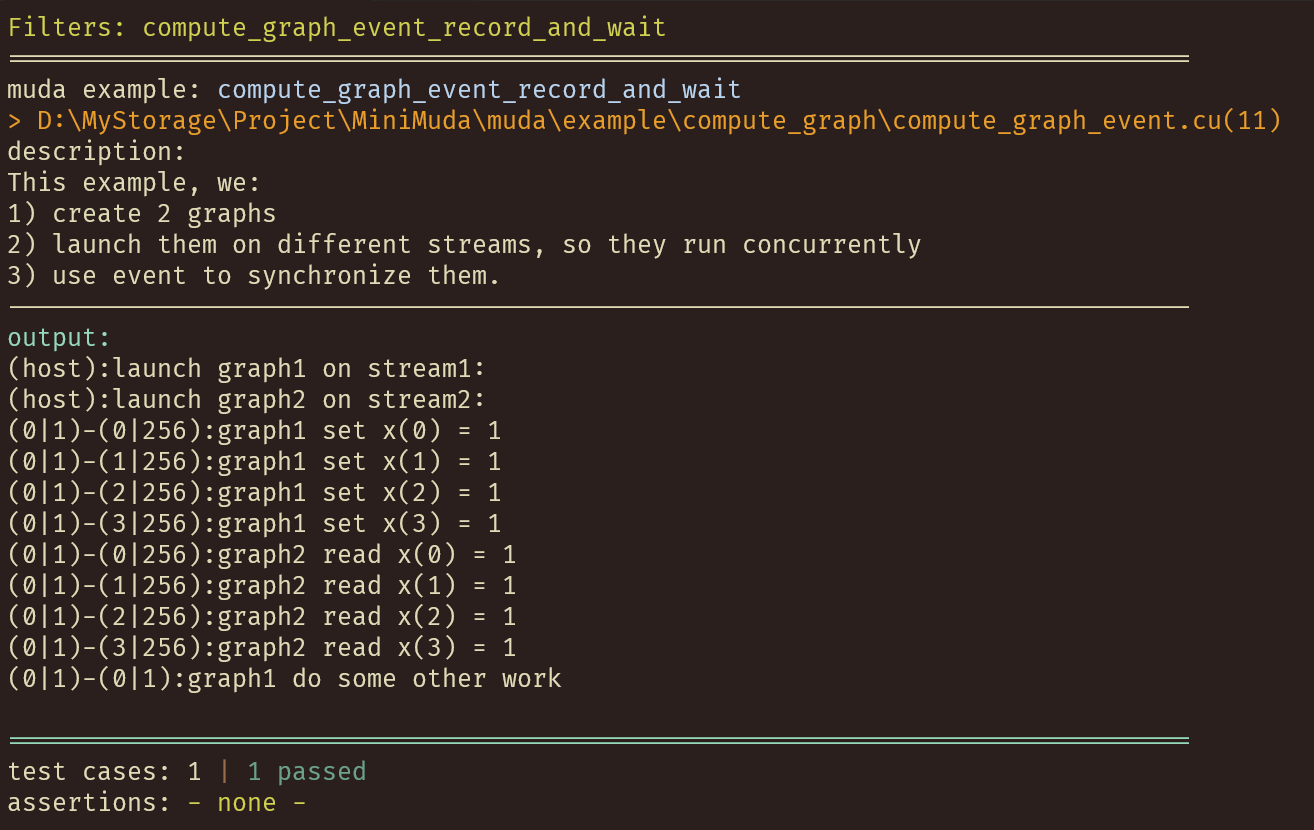
Task: Click 'graph1 do some other work' line
Action: 284,679
